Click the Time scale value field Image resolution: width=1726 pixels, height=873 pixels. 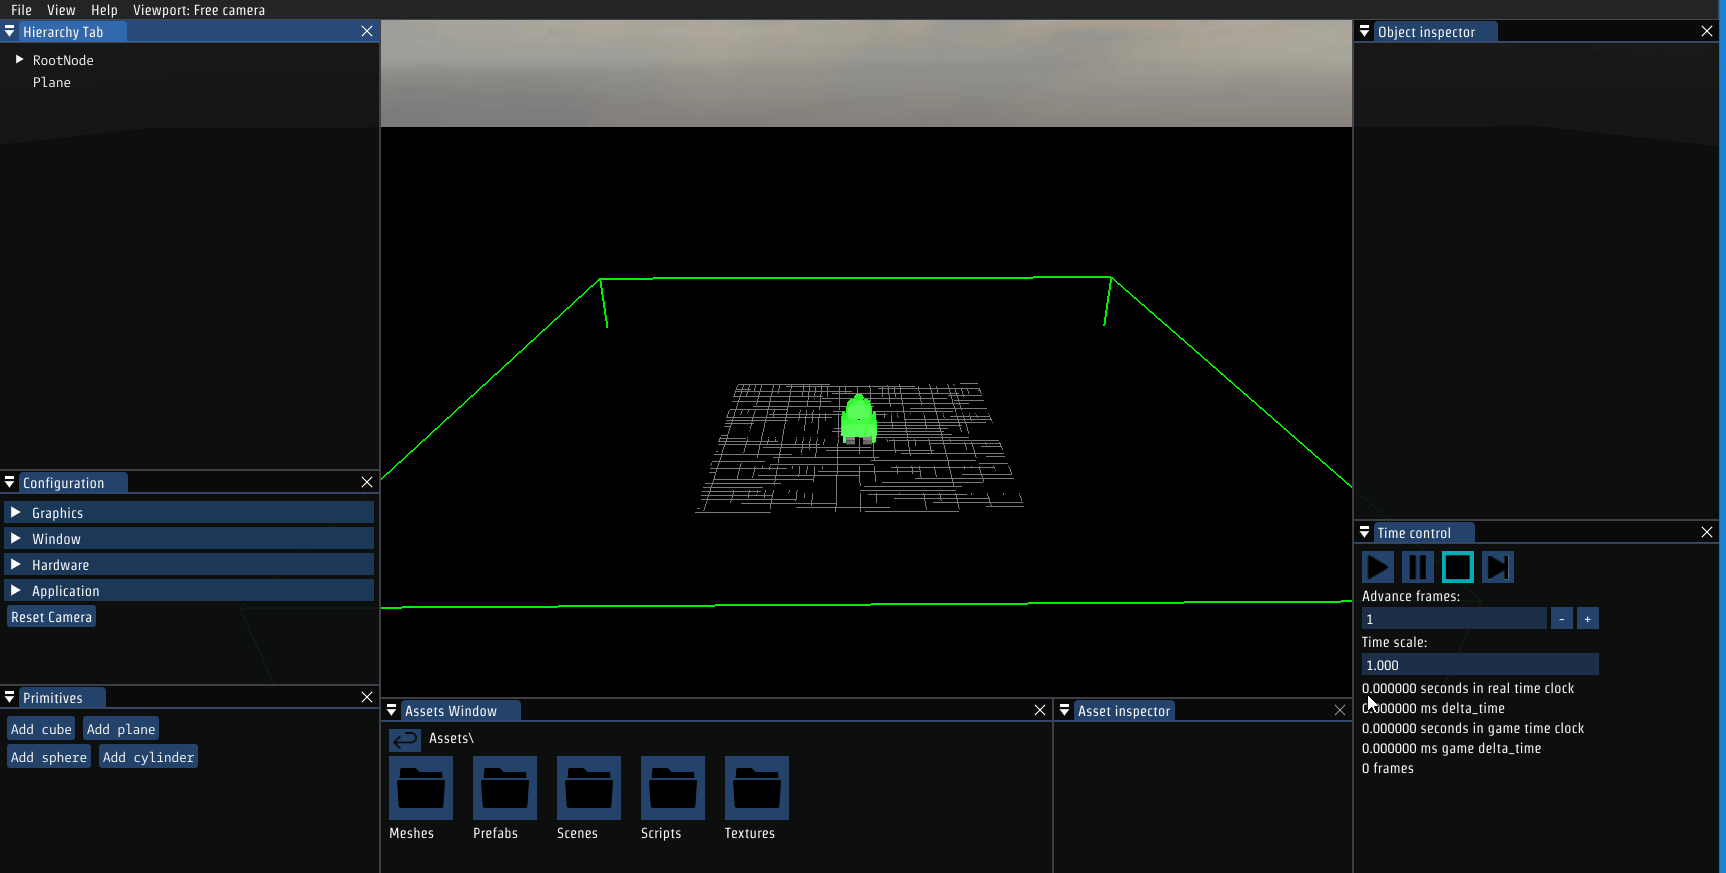[x=1479, y=665]
